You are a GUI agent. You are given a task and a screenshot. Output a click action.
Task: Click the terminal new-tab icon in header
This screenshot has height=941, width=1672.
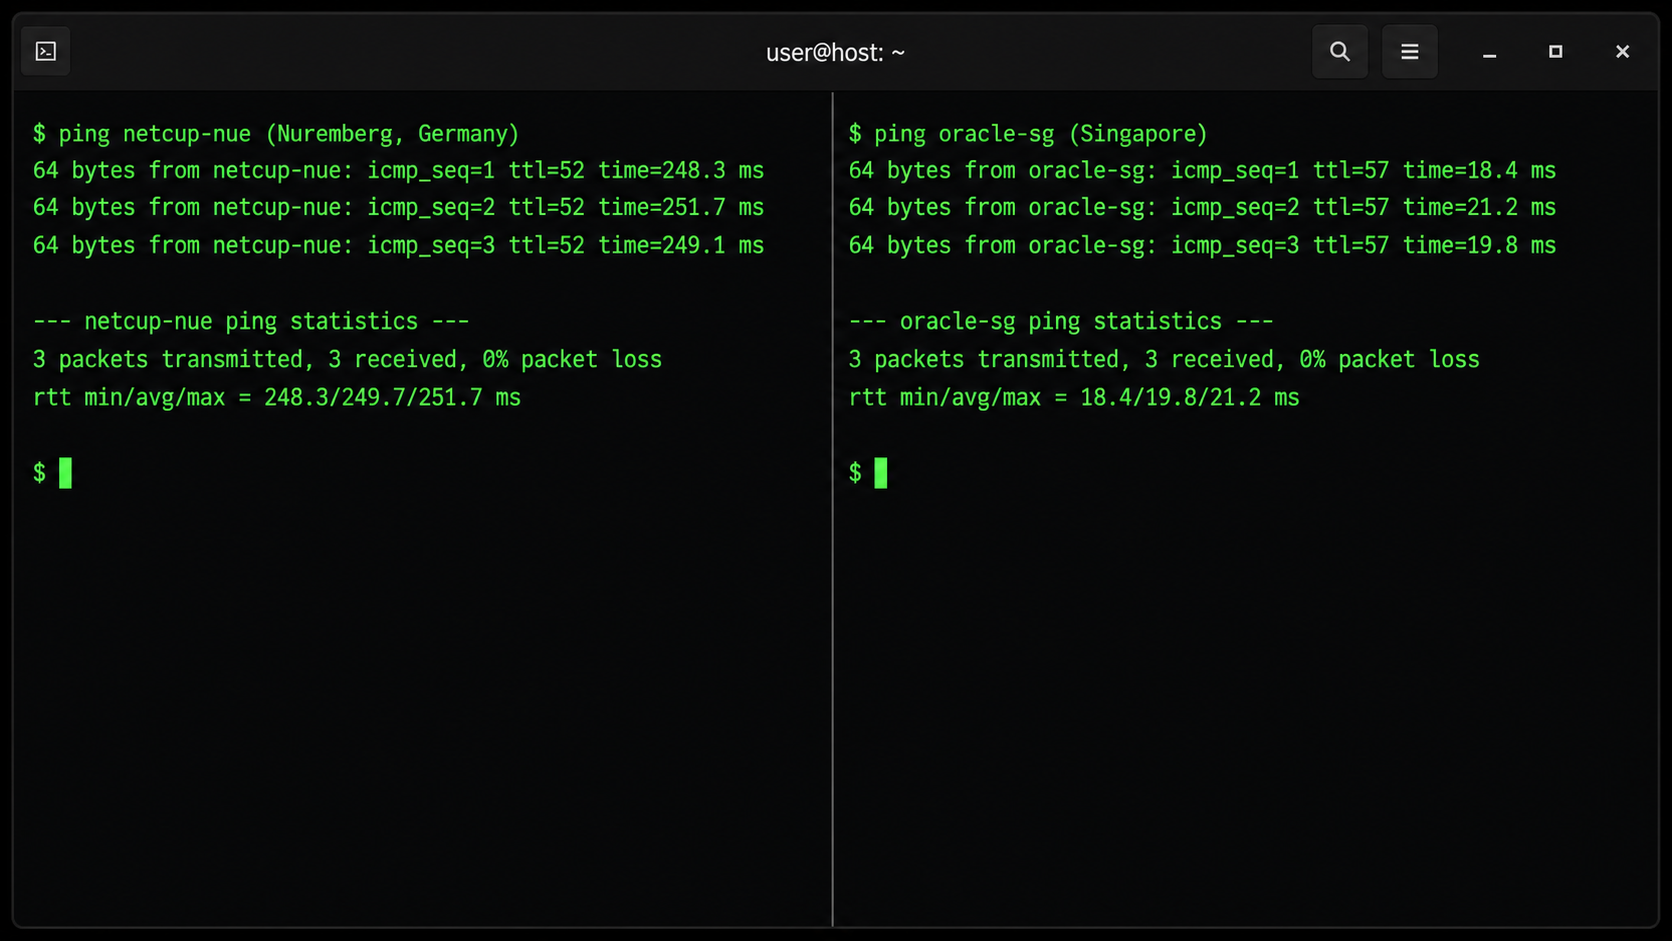(x=46, y=52)
